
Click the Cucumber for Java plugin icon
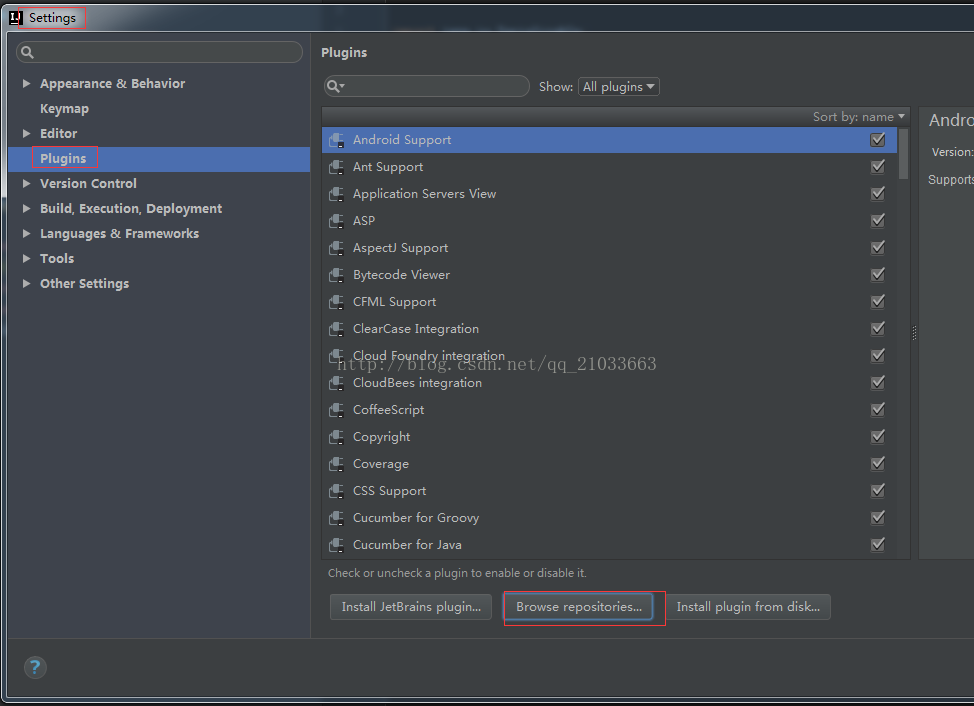pos(336,545)
